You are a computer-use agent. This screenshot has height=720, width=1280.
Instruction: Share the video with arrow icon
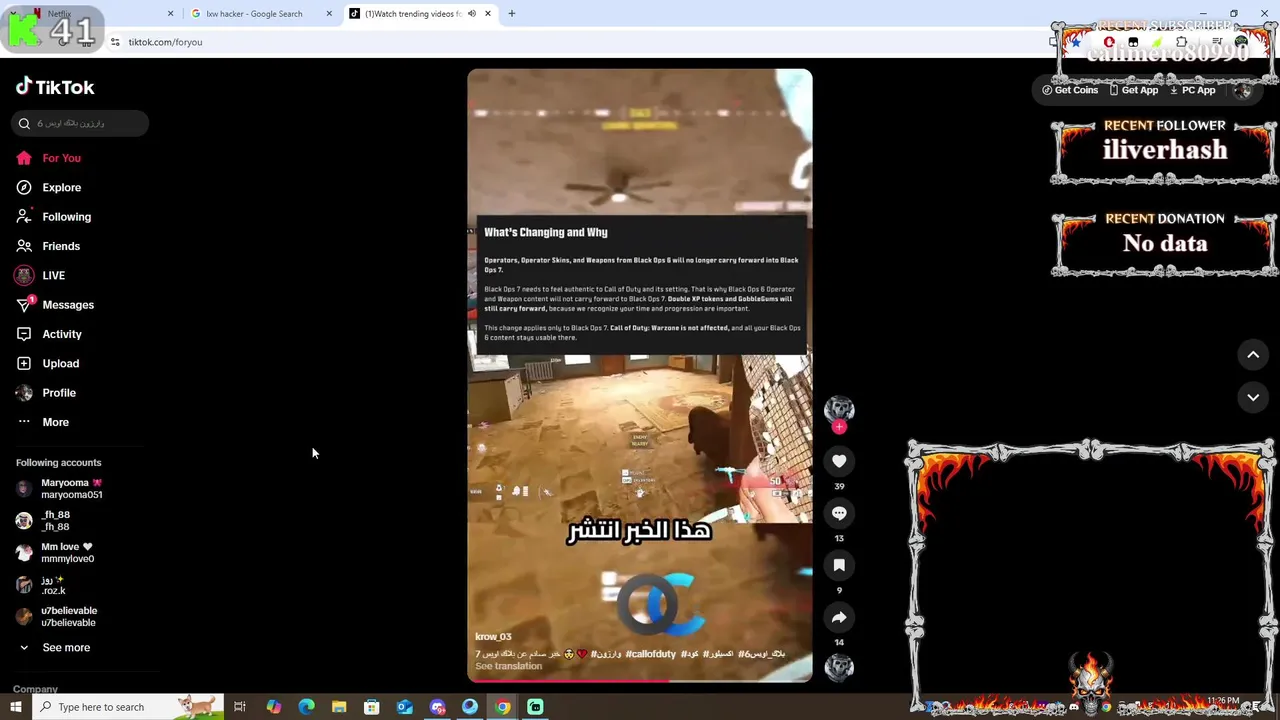click(839, 617)
